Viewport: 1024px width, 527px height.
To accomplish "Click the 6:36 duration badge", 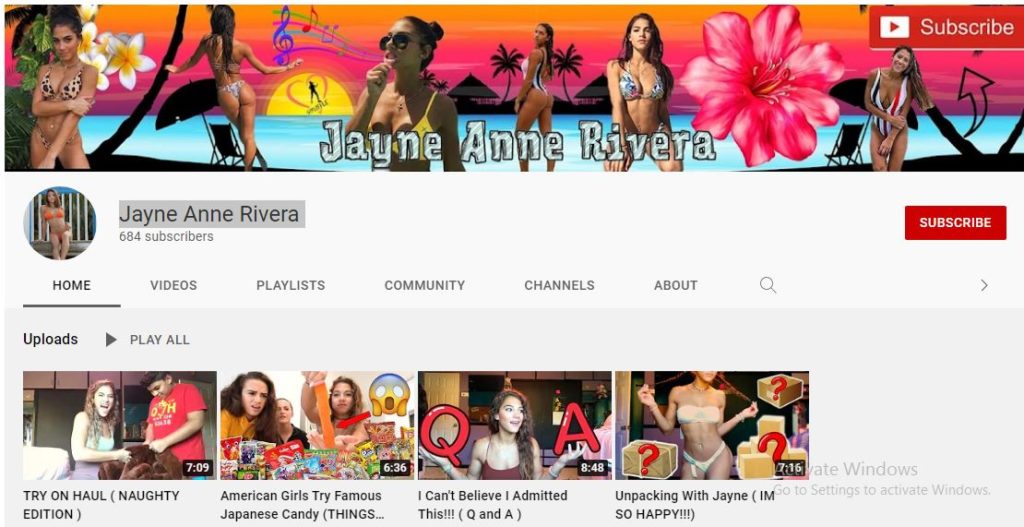I will pos(394,468).
